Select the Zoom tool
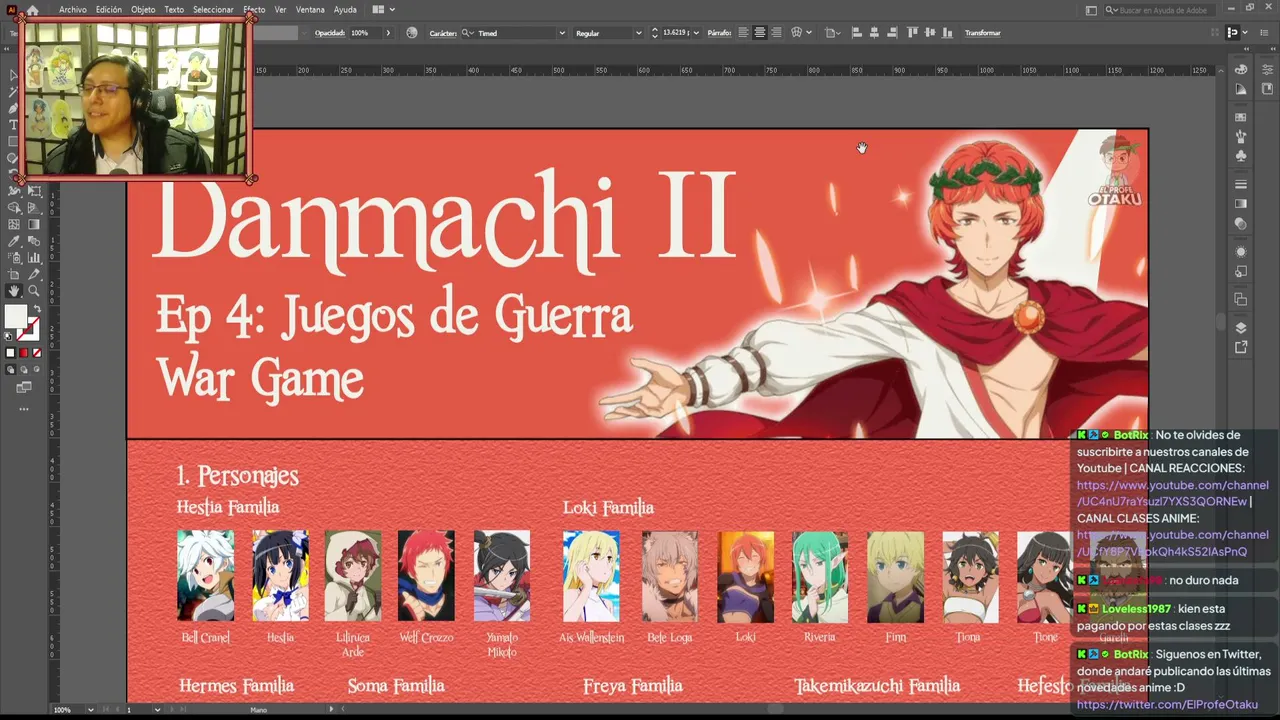Viewport: 1280px width, 720px height. [x=34, y=291]
